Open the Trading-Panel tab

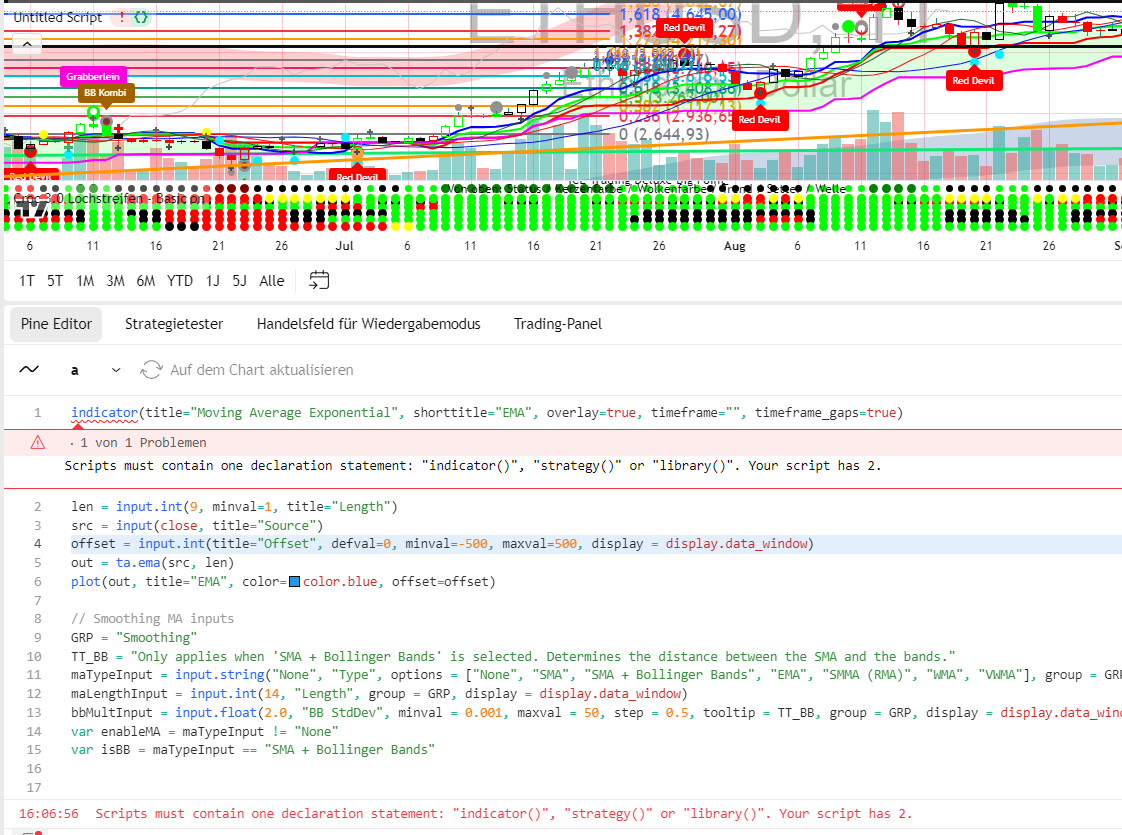click(x=557, y=324)
